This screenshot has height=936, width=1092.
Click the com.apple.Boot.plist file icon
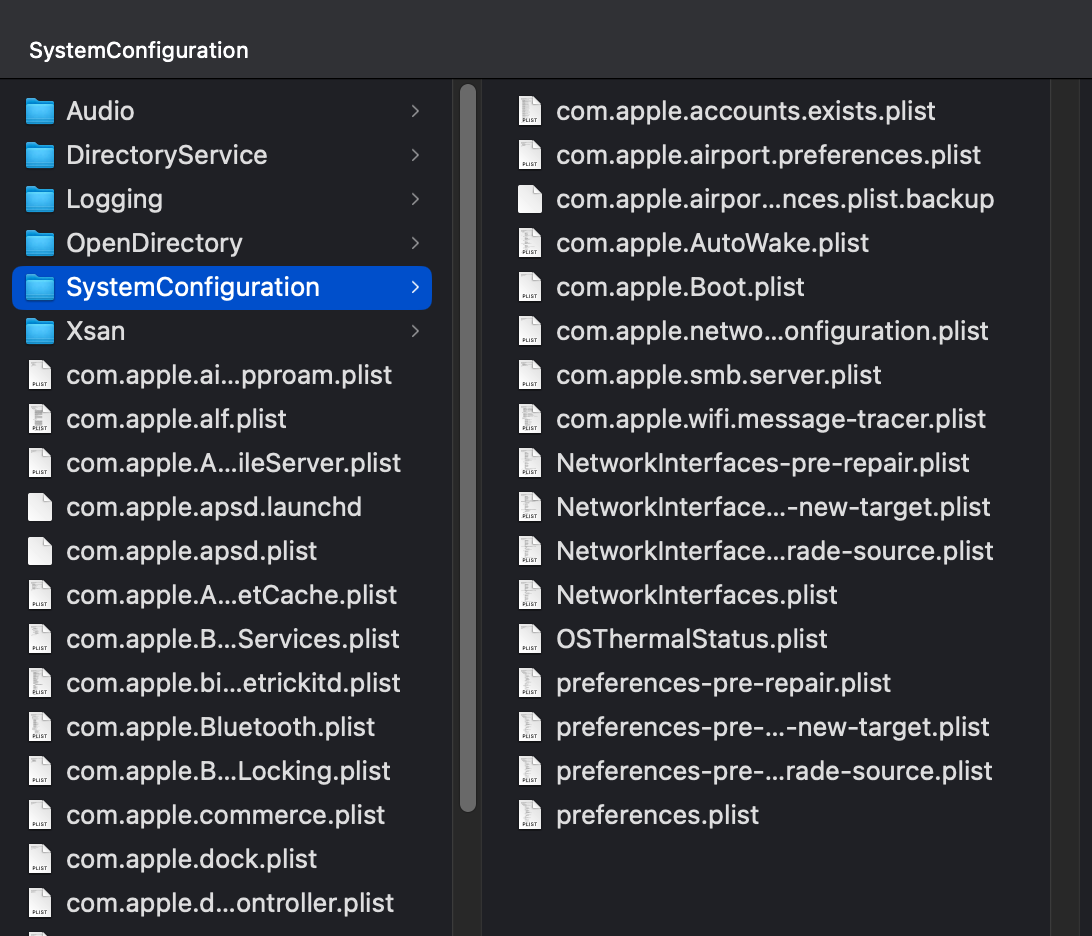[530, 287]
